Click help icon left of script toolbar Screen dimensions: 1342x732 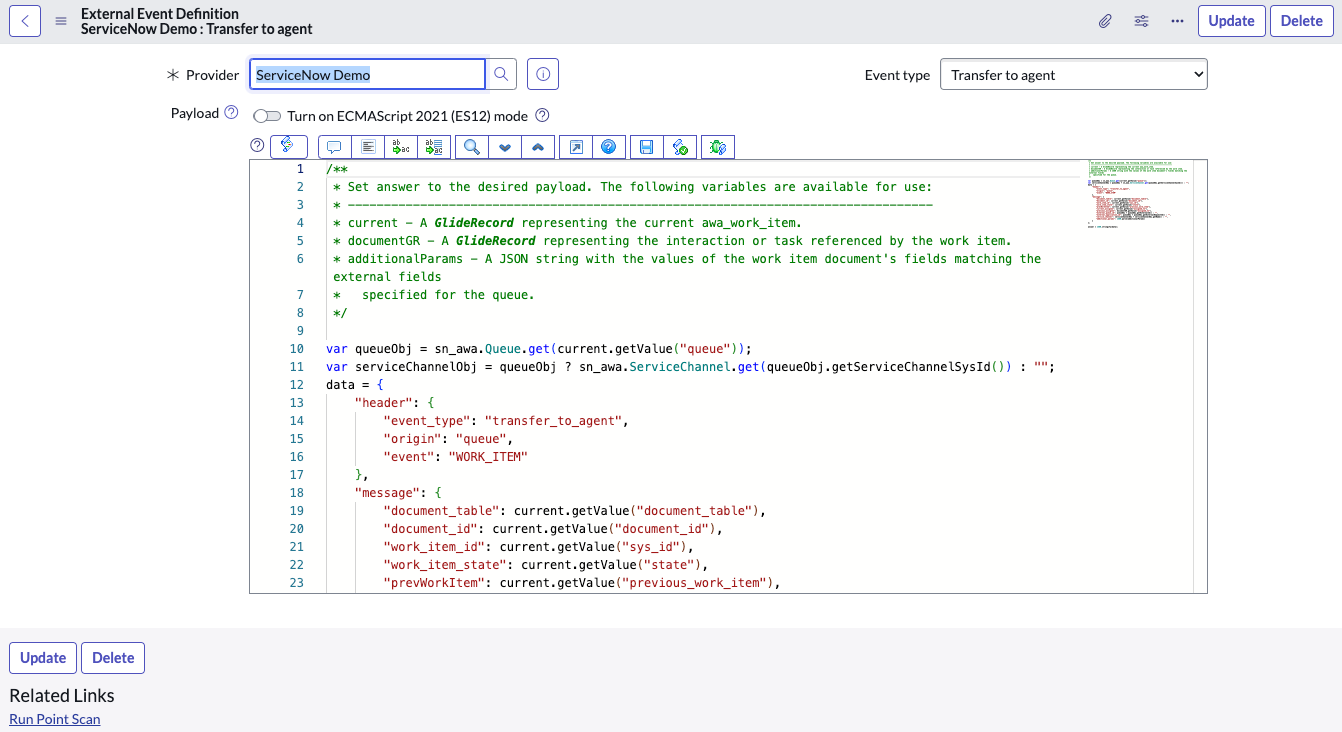click(x=257, y=146)
